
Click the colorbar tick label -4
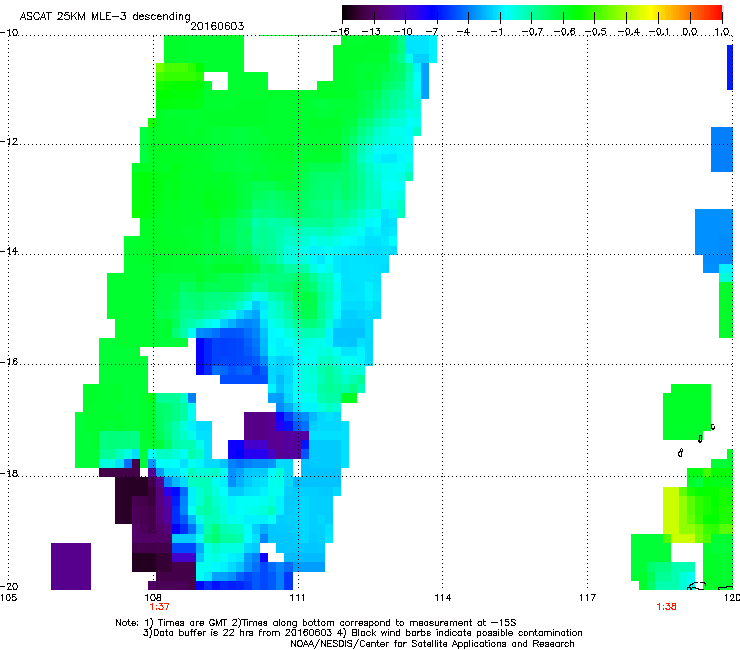coord(463,32)
